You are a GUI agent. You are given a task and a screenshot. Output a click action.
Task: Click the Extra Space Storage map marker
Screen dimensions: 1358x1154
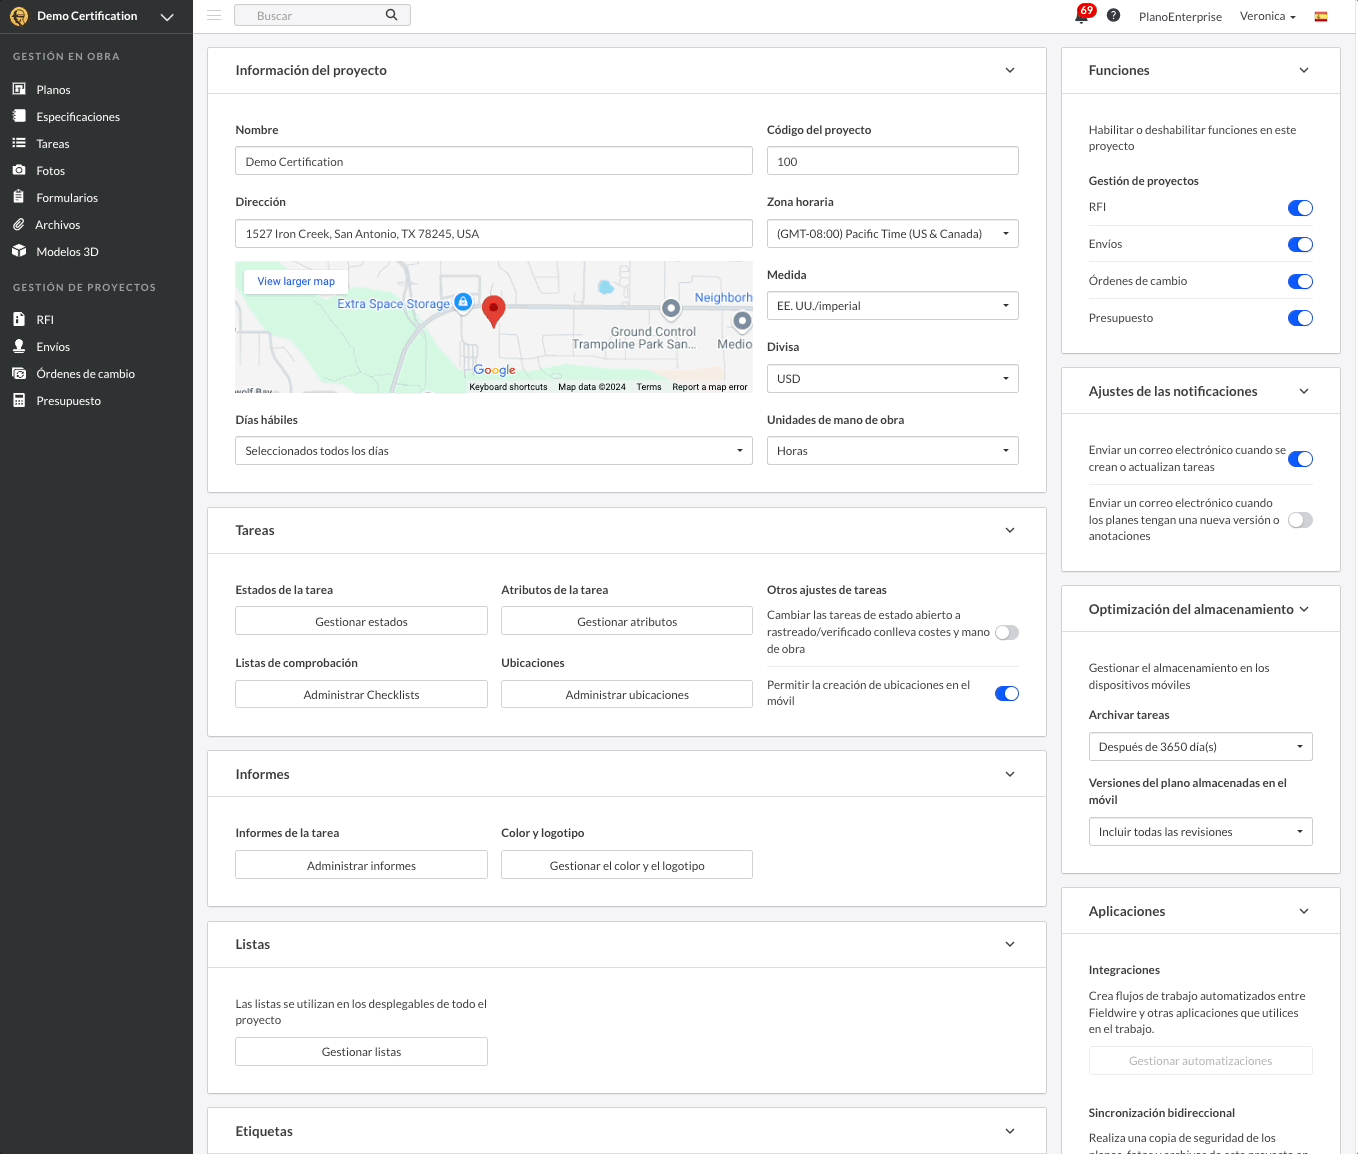pos(463,301)
